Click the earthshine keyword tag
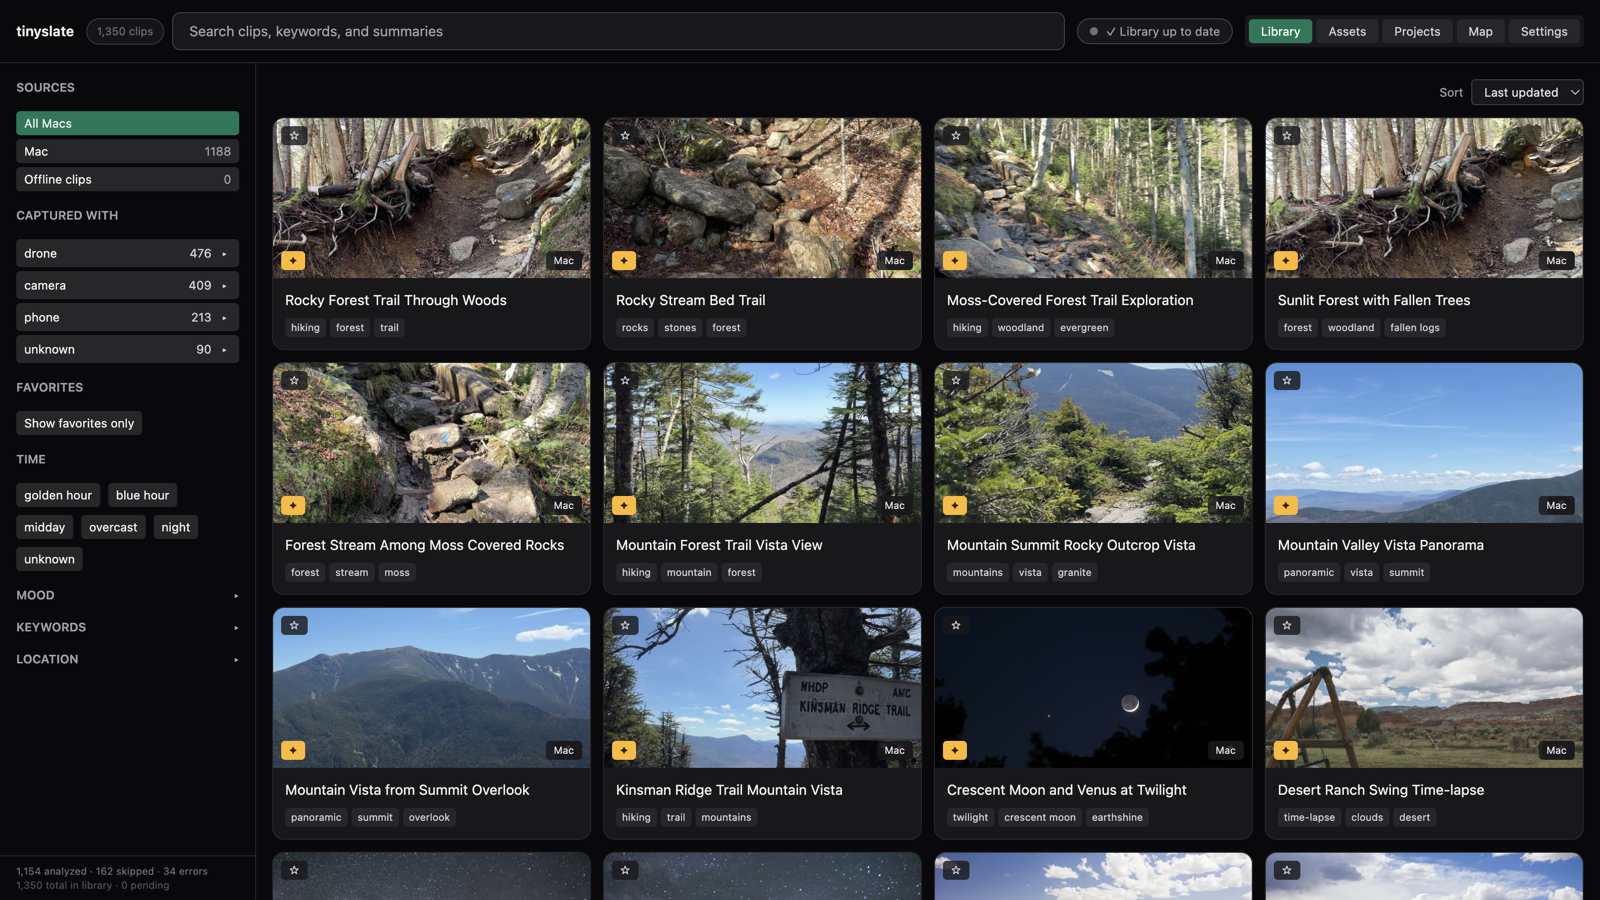Viewport: 1600px width, 900px height. [x=1117, y=818]
